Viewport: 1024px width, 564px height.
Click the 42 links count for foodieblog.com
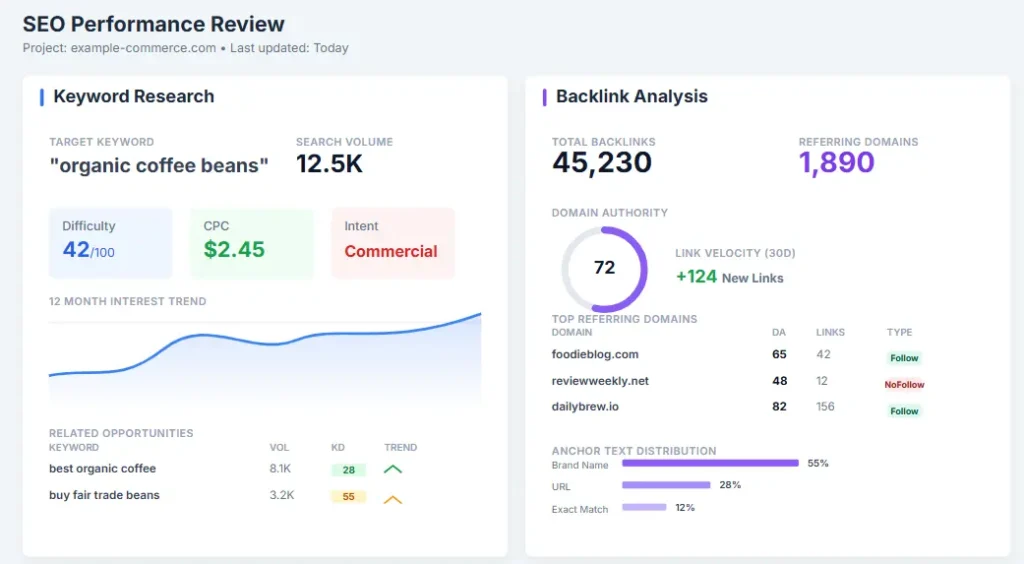click(823, 354)
